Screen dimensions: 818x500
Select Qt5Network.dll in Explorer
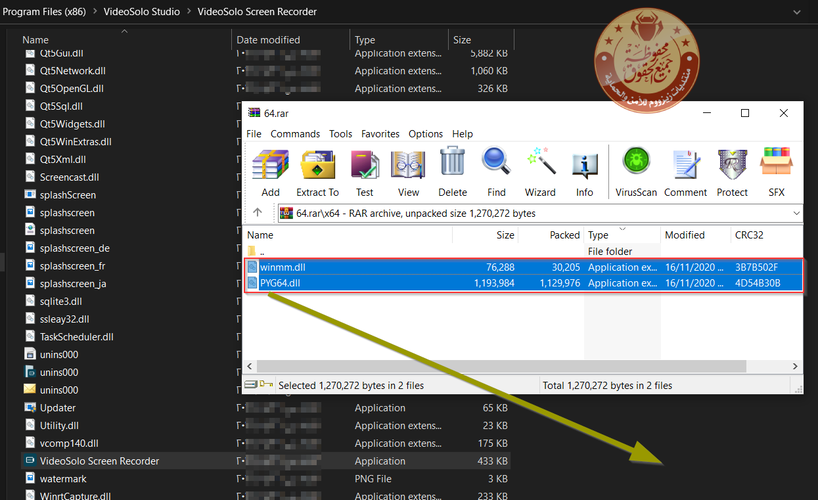[x=73, y=71]
